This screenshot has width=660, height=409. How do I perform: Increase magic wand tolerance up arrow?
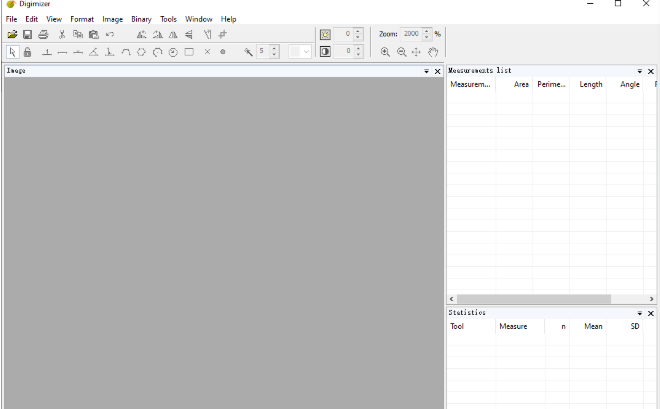274,49
